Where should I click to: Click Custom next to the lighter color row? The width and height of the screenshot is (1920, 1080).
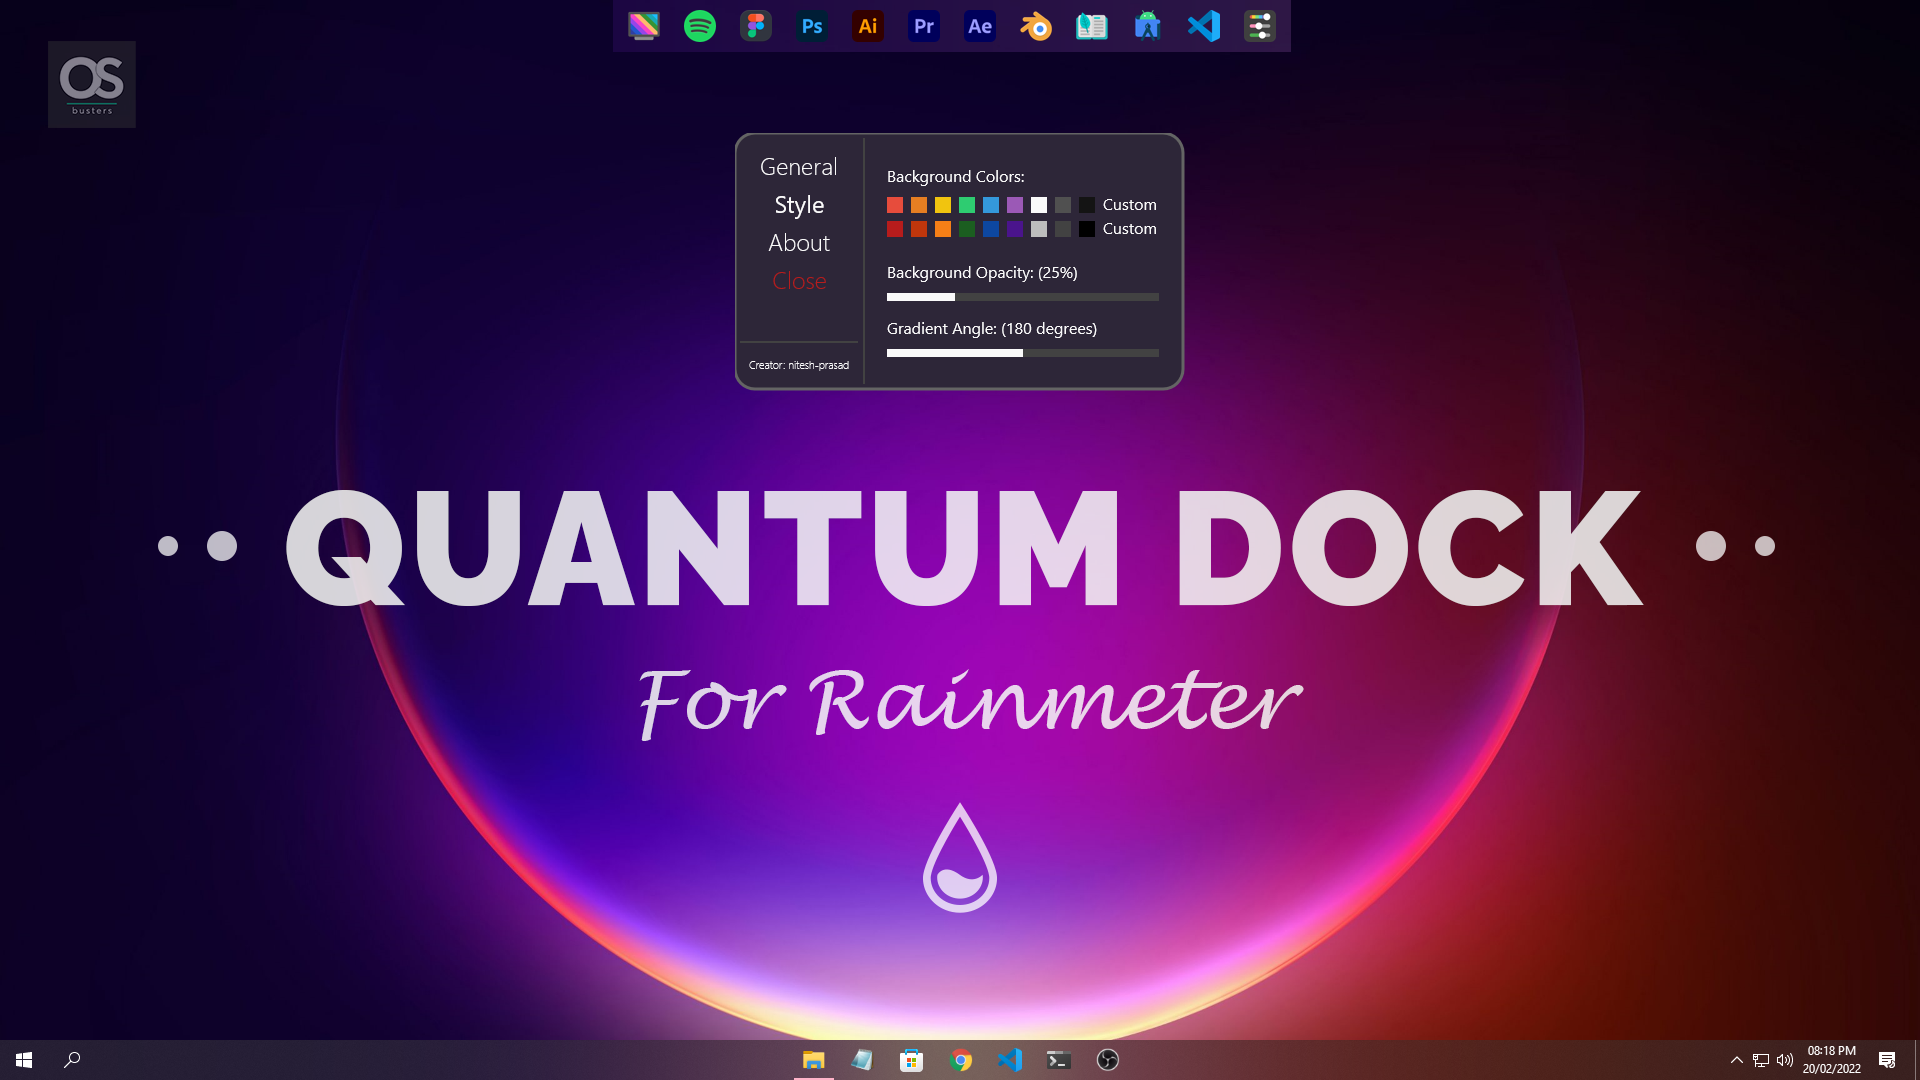point(1130,205)
